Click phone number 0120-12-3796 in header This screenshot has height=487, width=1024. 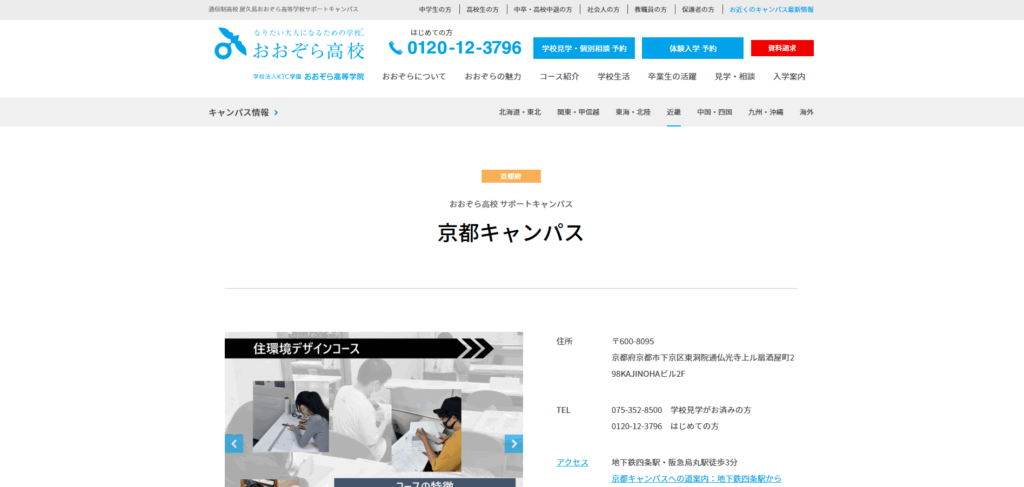464,48
